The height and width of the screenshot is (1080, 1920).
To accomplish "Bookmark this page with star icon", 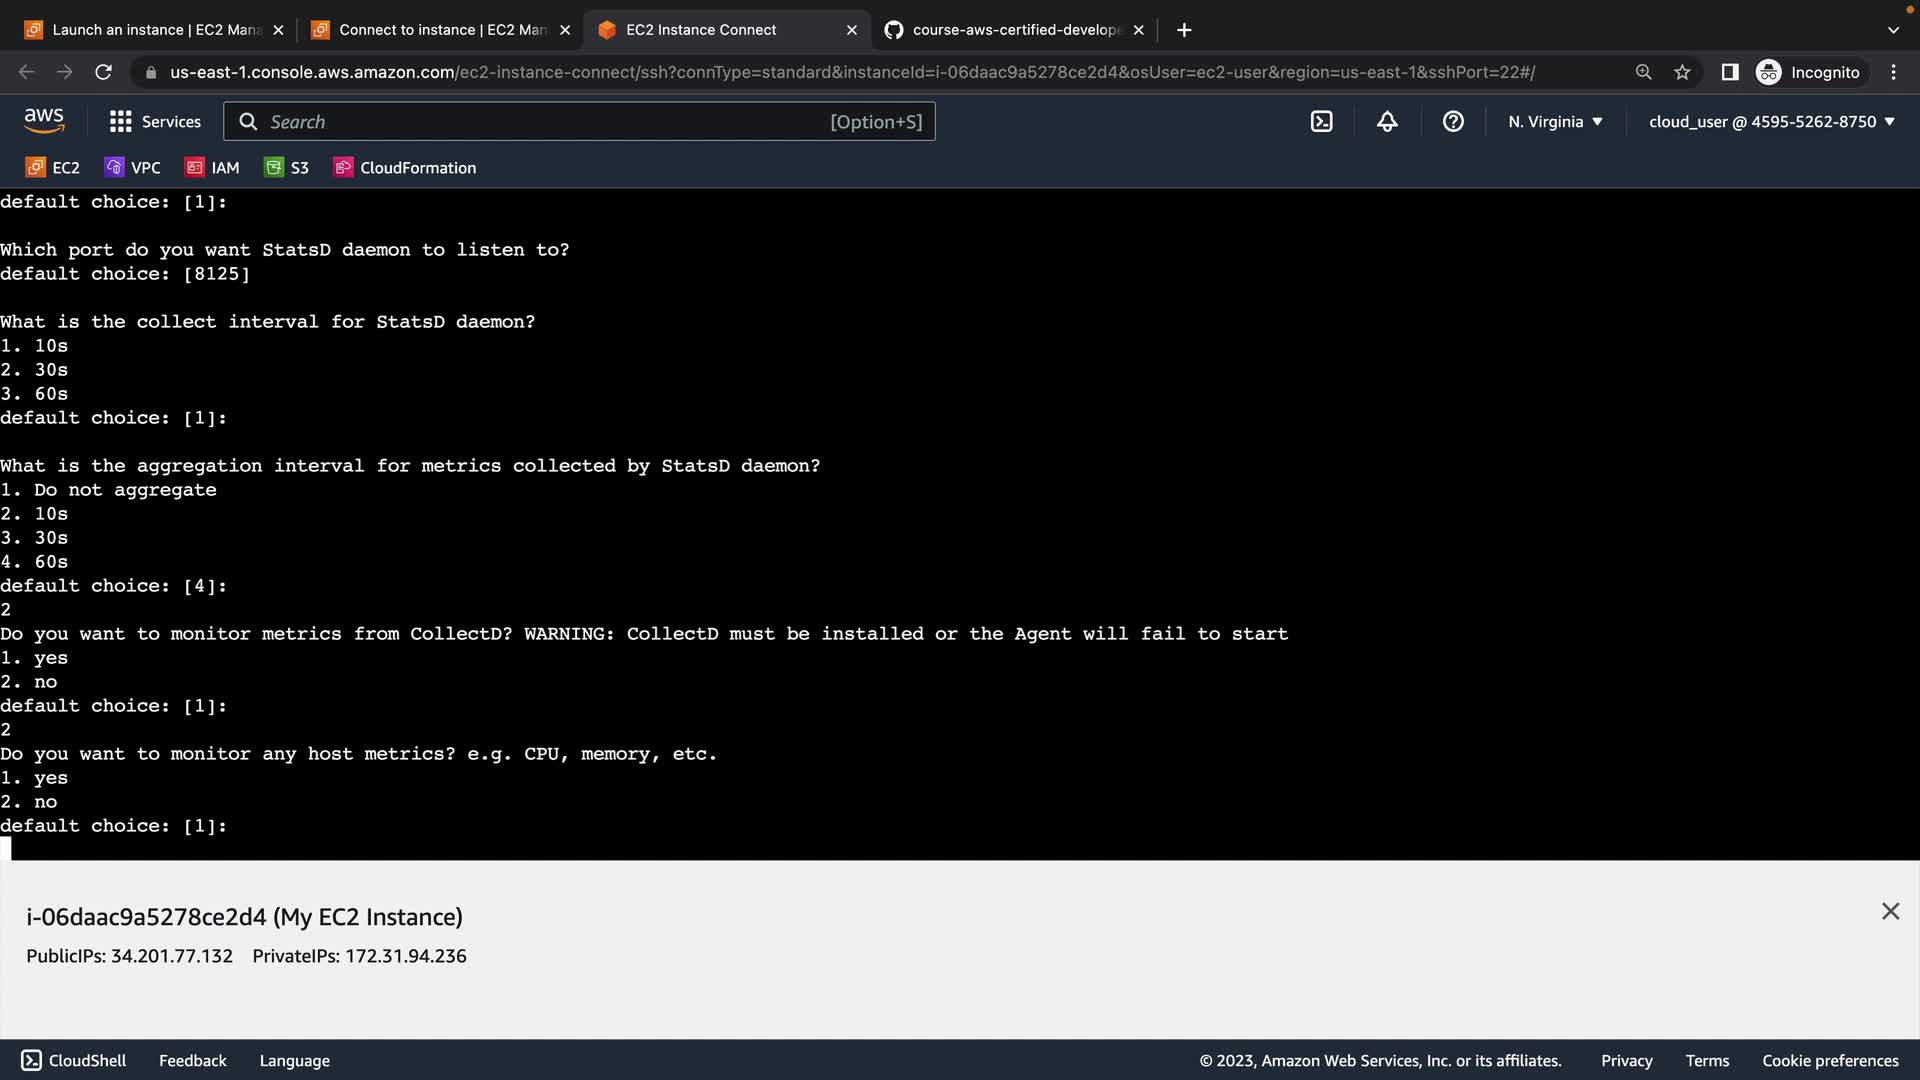I will pyautogui.click(x=1682, y=72).
